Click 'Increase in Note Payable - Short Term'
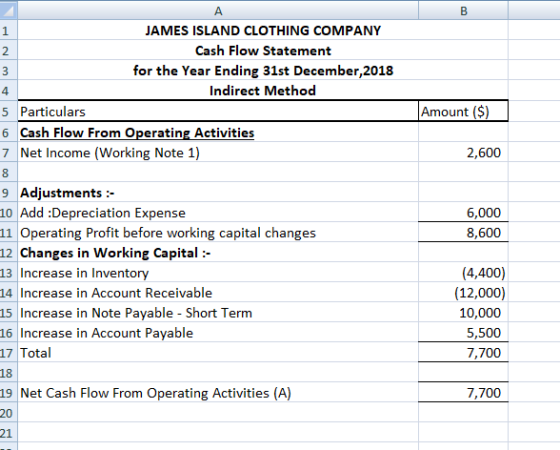Image resolution: width=560 pixels, height=450 pixels. (x=218, y=313)
